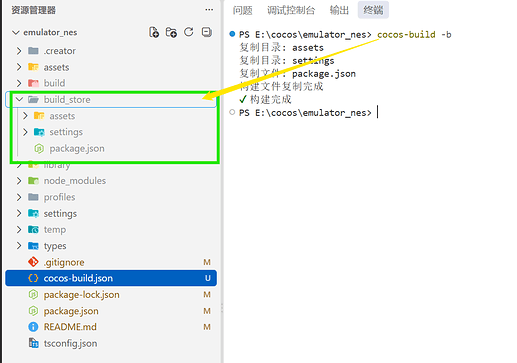Click the assets folder icon under build_store
The height and width of the screenshot is (363, 517).
[39, 116]
